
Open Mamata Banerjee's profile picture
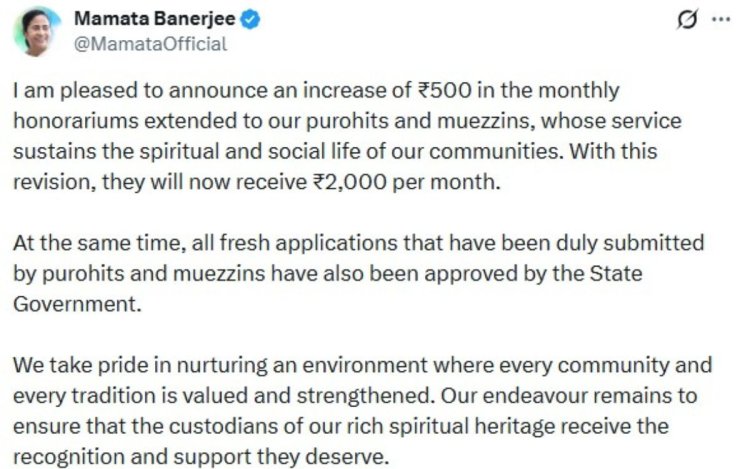click(35, 31)
